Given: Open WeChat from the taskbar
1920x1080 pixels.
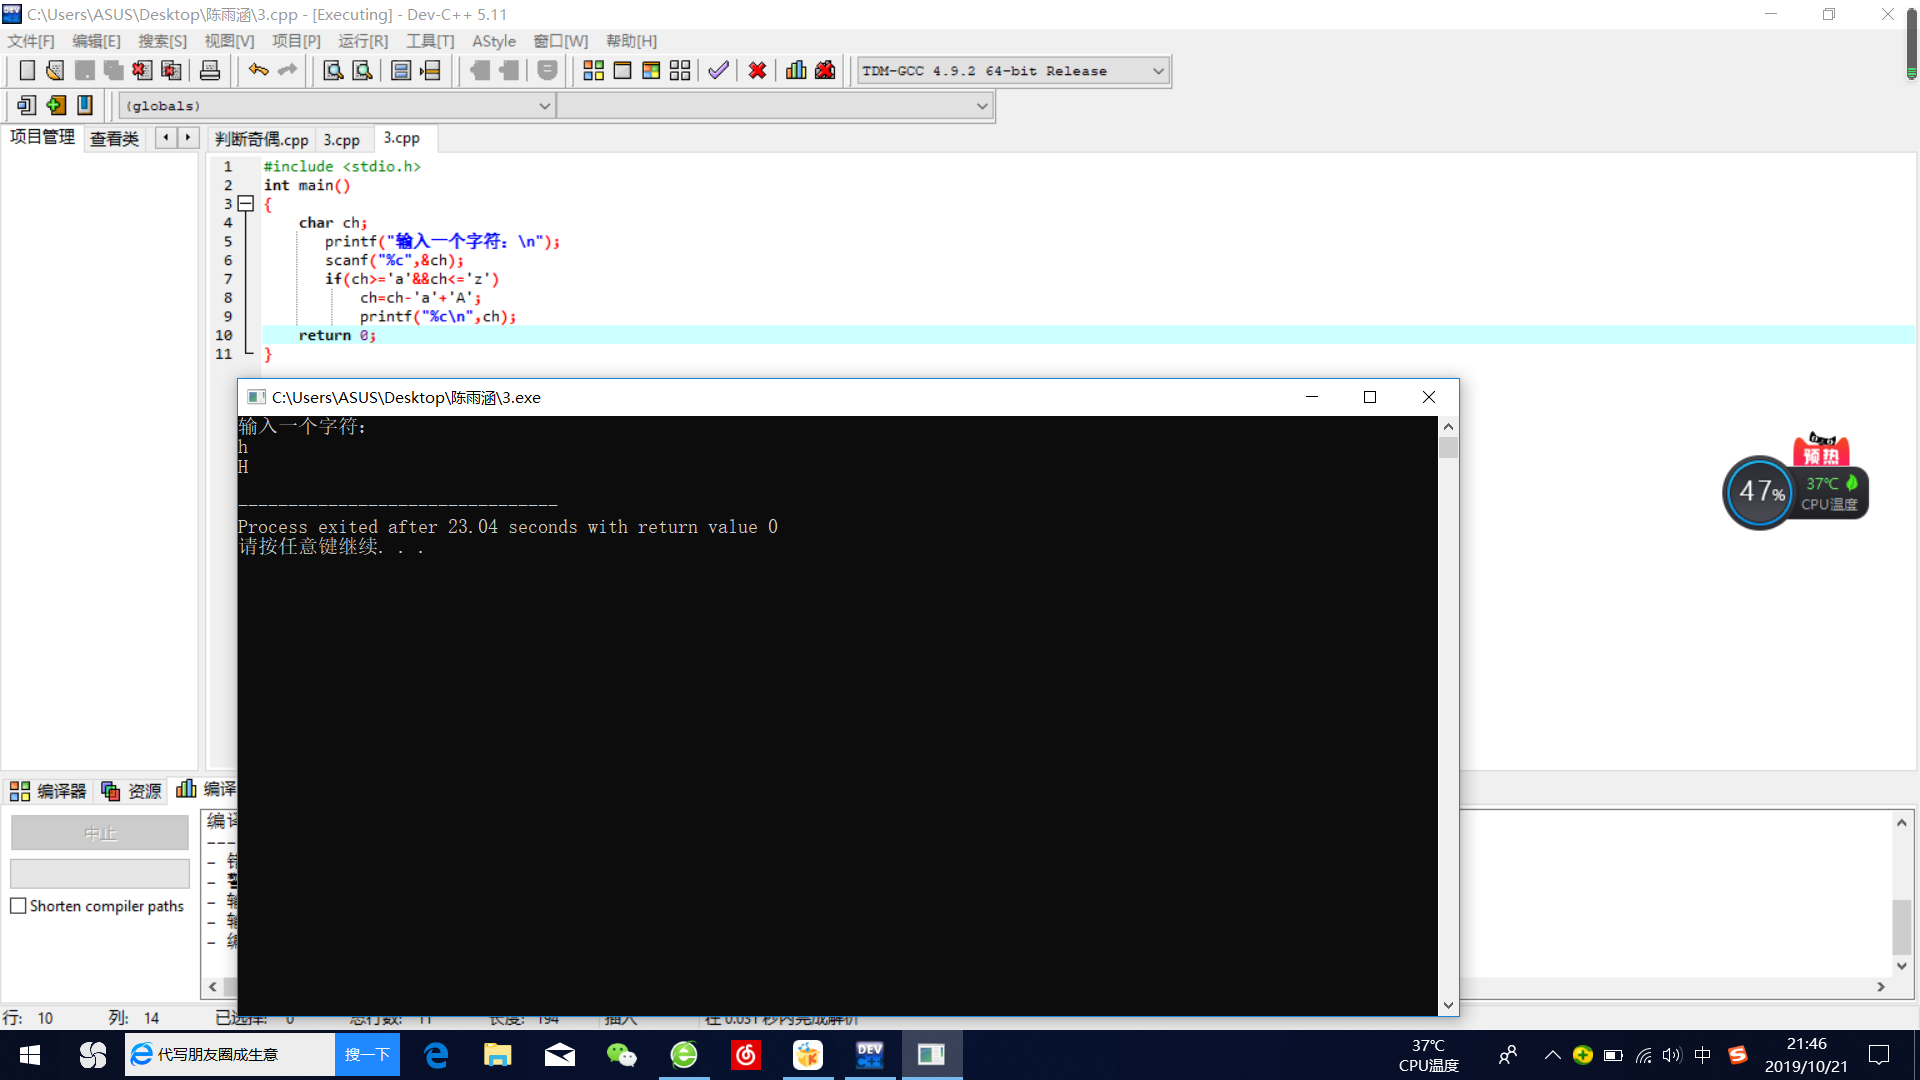Looking at the screenshot, I should click(621, 1055).
